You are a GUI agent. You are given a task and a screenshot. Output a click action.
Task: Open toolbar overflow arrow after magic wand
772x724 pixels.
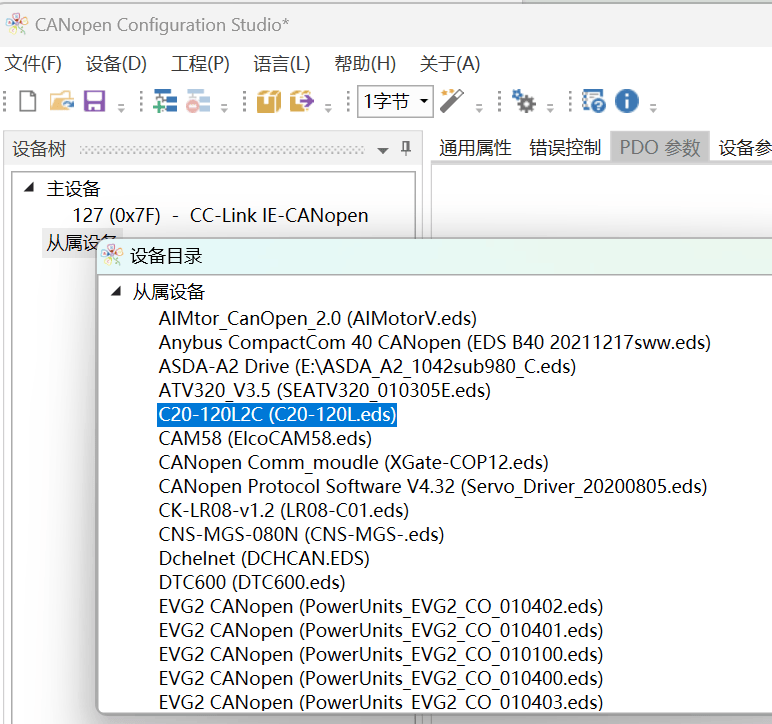click(479, 107)
